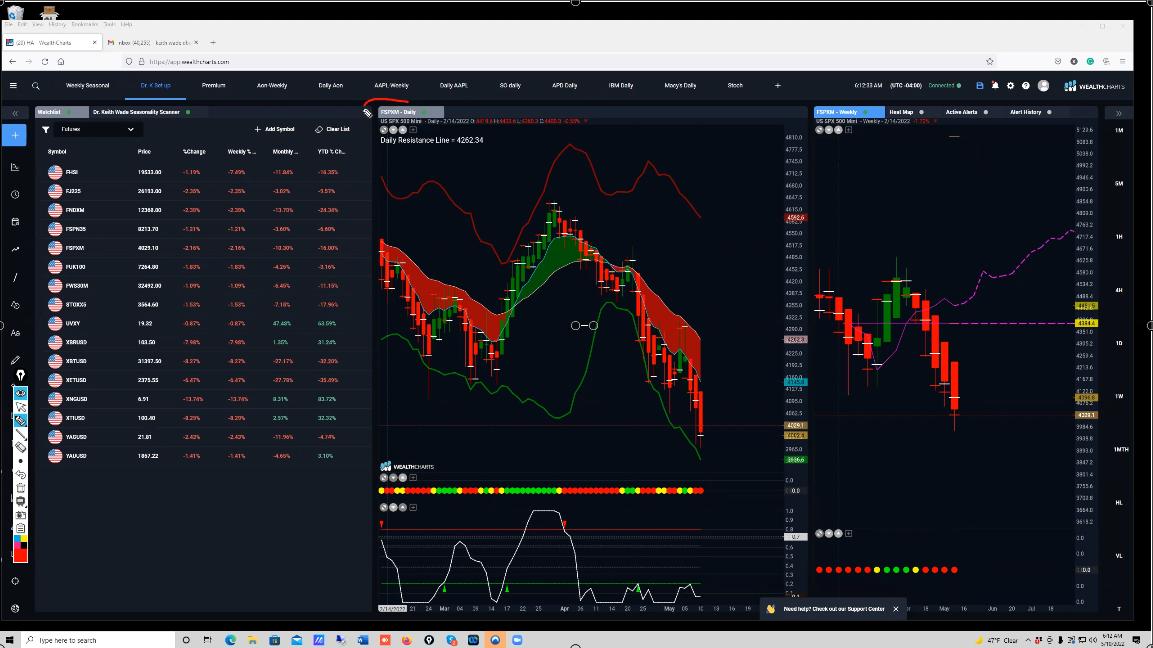Viewport: 1153px width, 648px height.
Task: Open the Heat Map tab
Action: coord(901,113)
